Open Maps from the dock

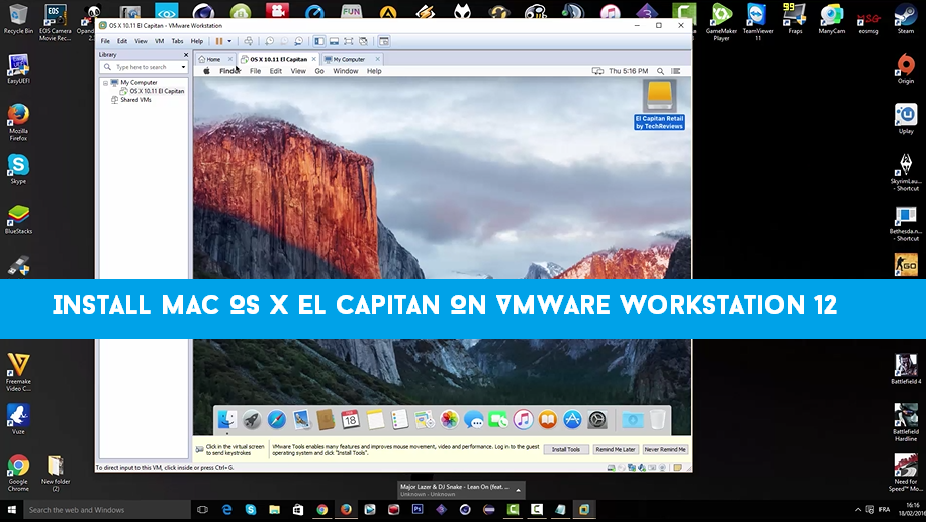click(x=424, y=420)
